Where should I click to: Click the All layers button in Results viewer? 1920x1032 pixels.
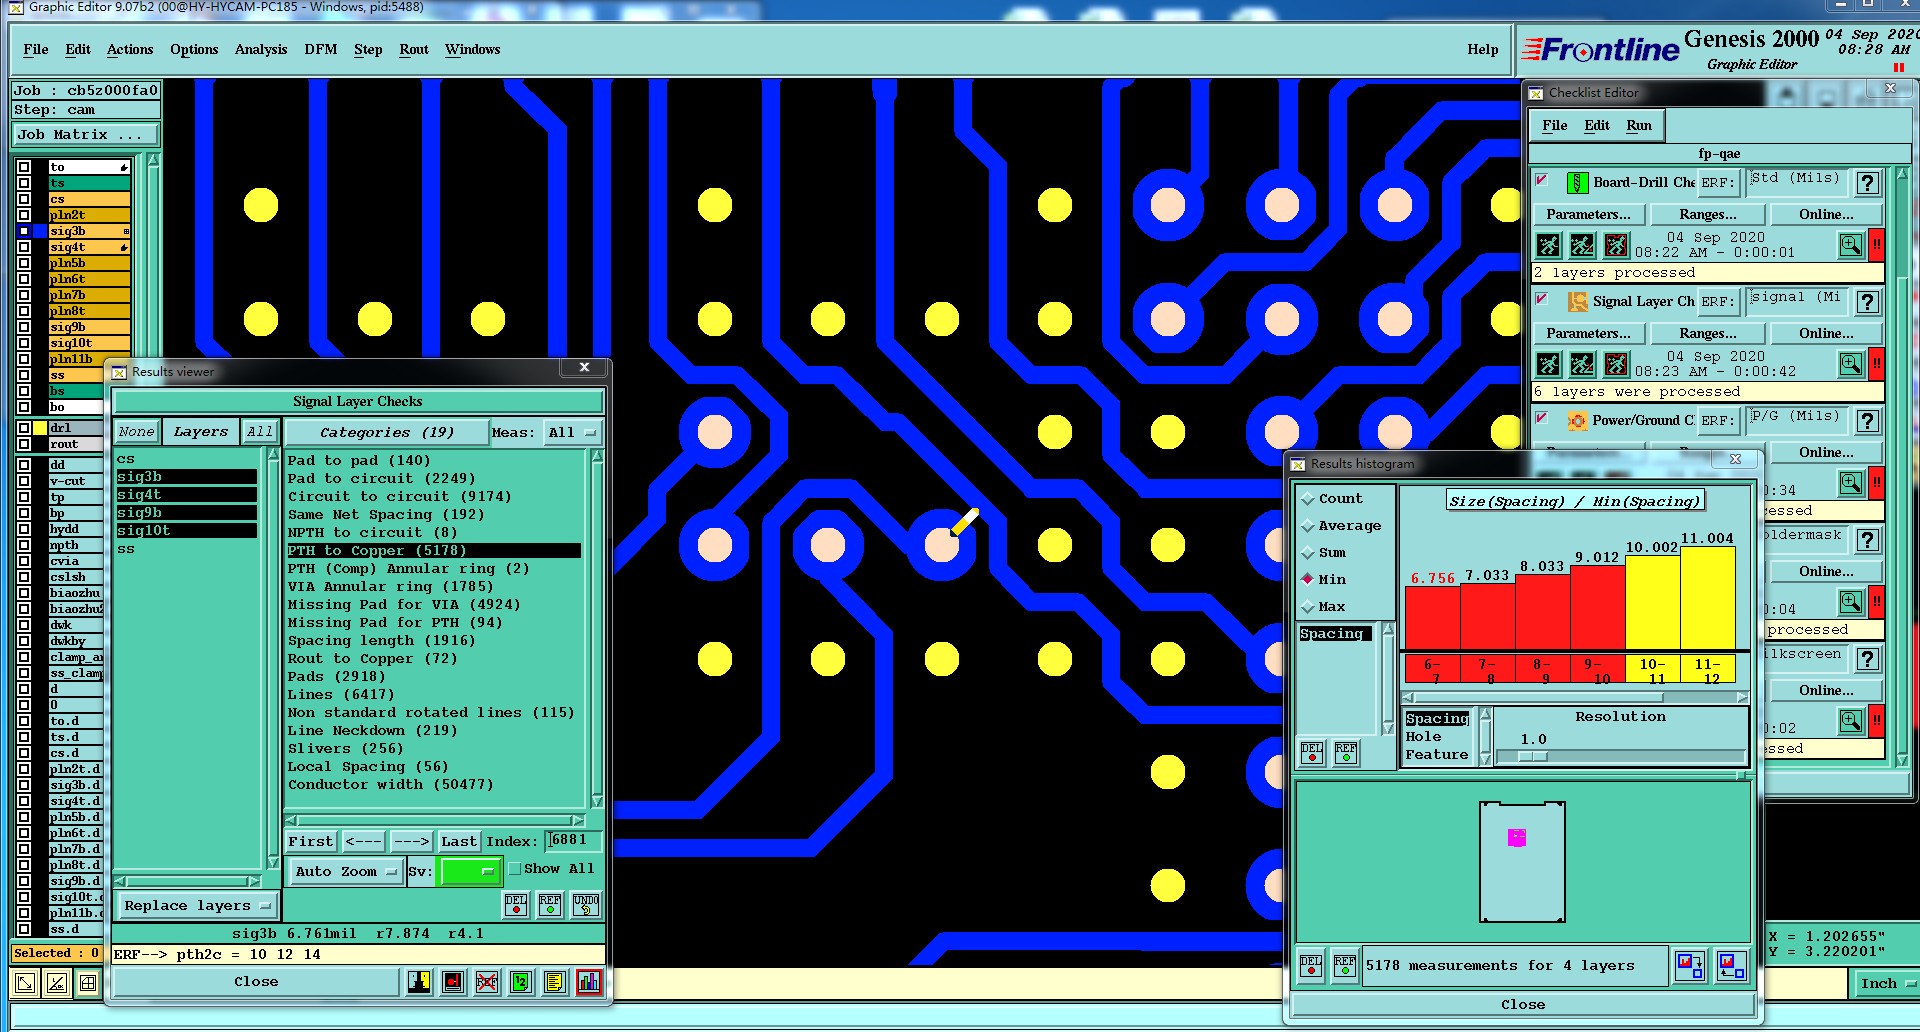tap(260, 432)
